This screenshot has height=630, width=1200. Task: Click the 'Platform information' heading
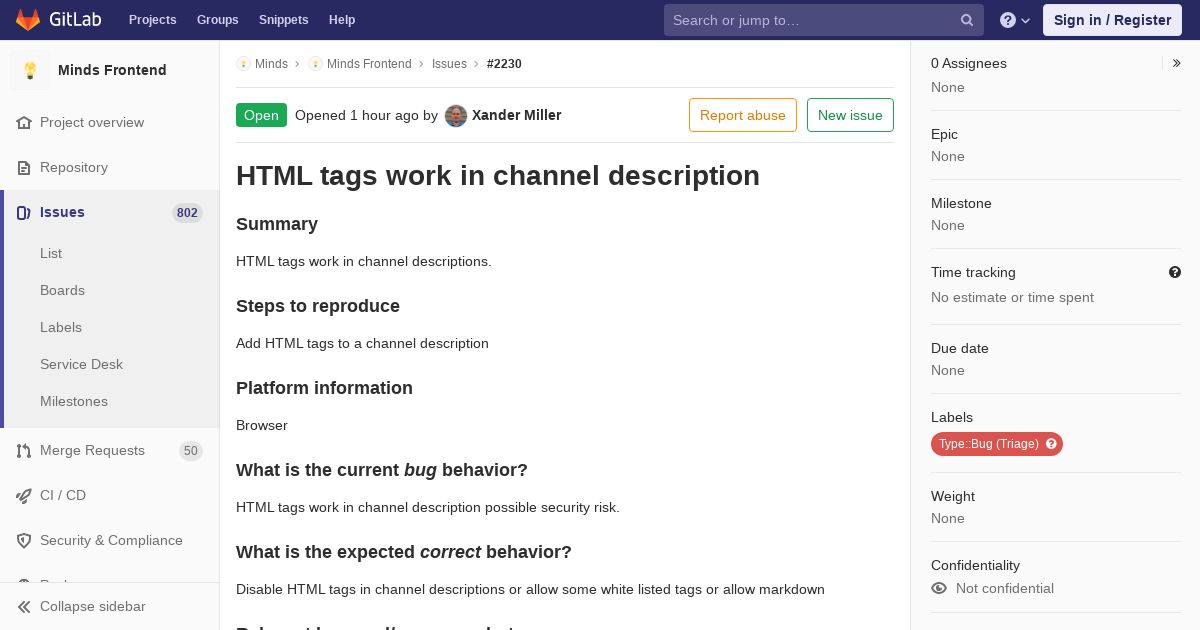[x=324, y=388]
